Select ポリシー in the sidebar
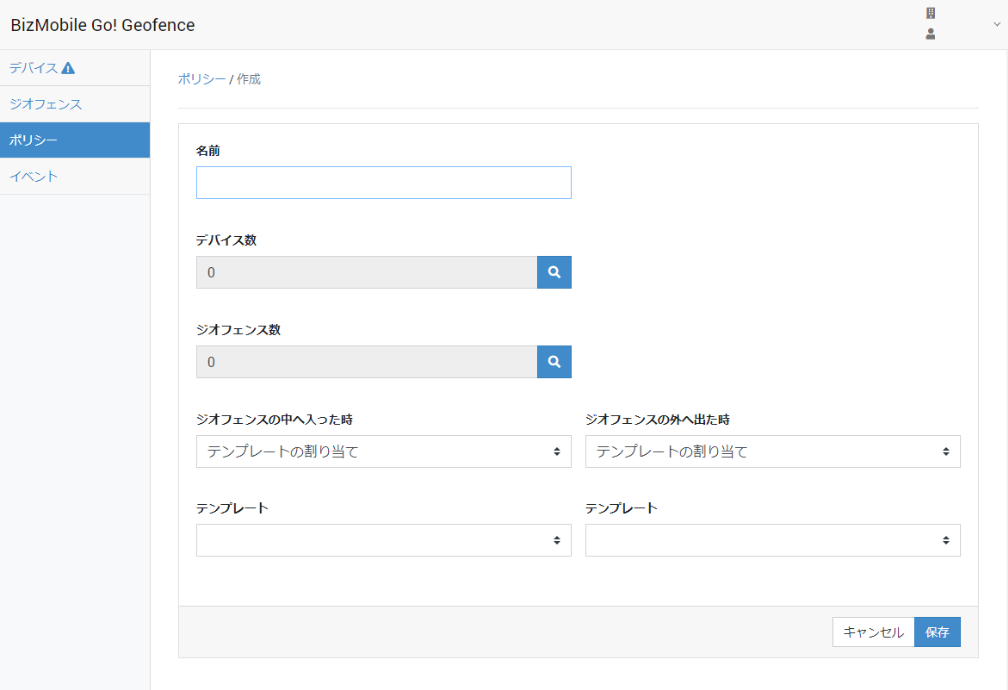This screenshot has width=1008, height=690. (33, 140)
